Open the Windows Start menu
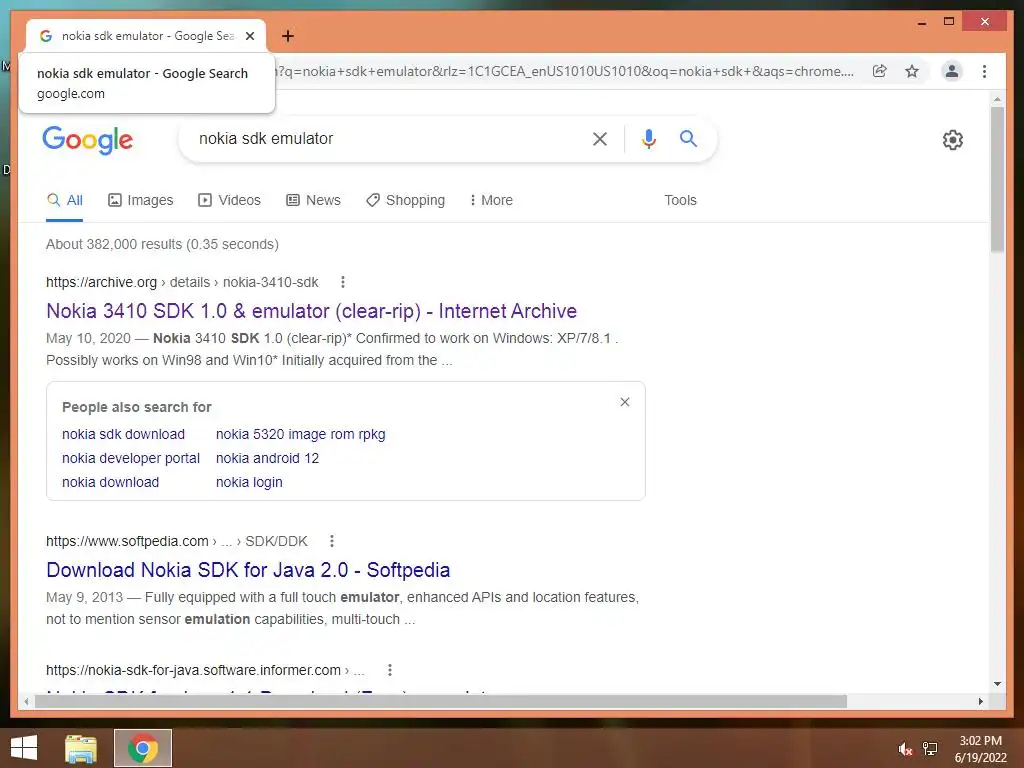This screenshot has width=1024, height=768. pos(24,748)
